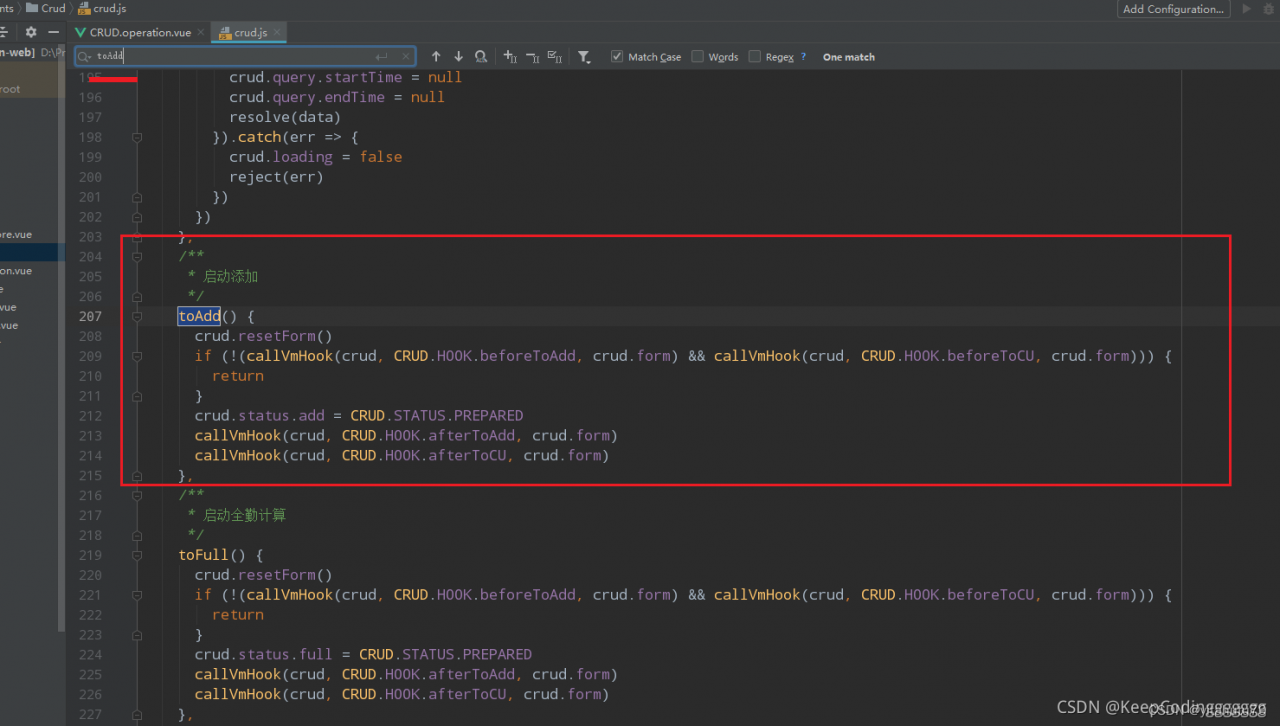Enable the Regex checkbox
The height and width of the screenshot is (726, 1280).
pos(755,57)
